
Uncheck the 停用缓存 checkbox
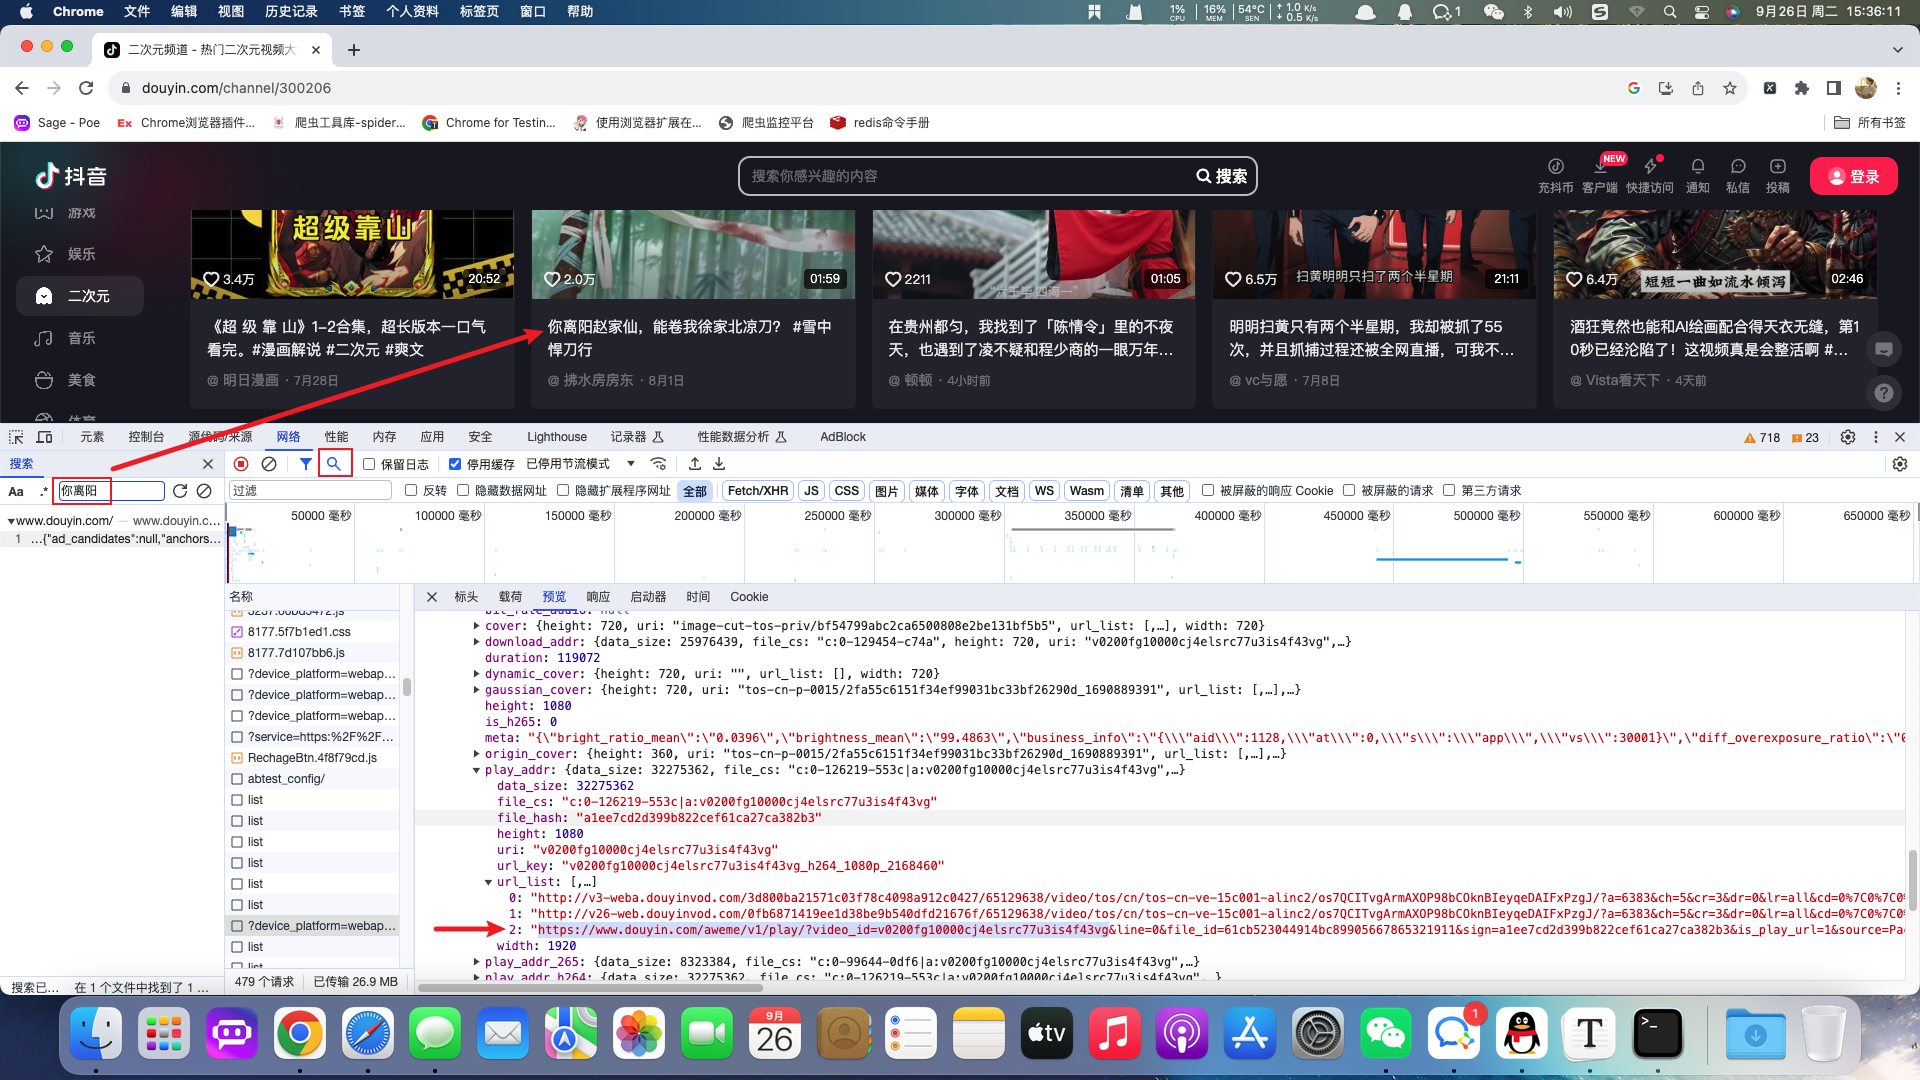click(x=455, y=464)
